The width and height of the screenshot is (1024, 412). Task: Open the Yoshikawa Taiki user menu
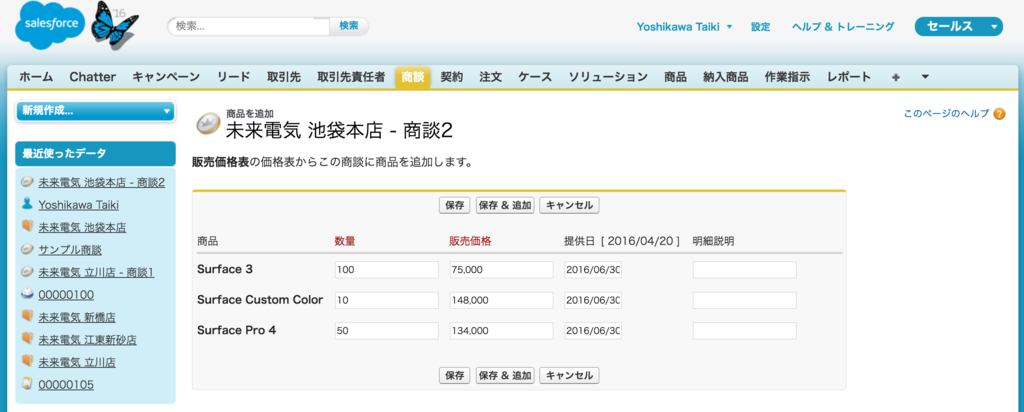[684, 27]
